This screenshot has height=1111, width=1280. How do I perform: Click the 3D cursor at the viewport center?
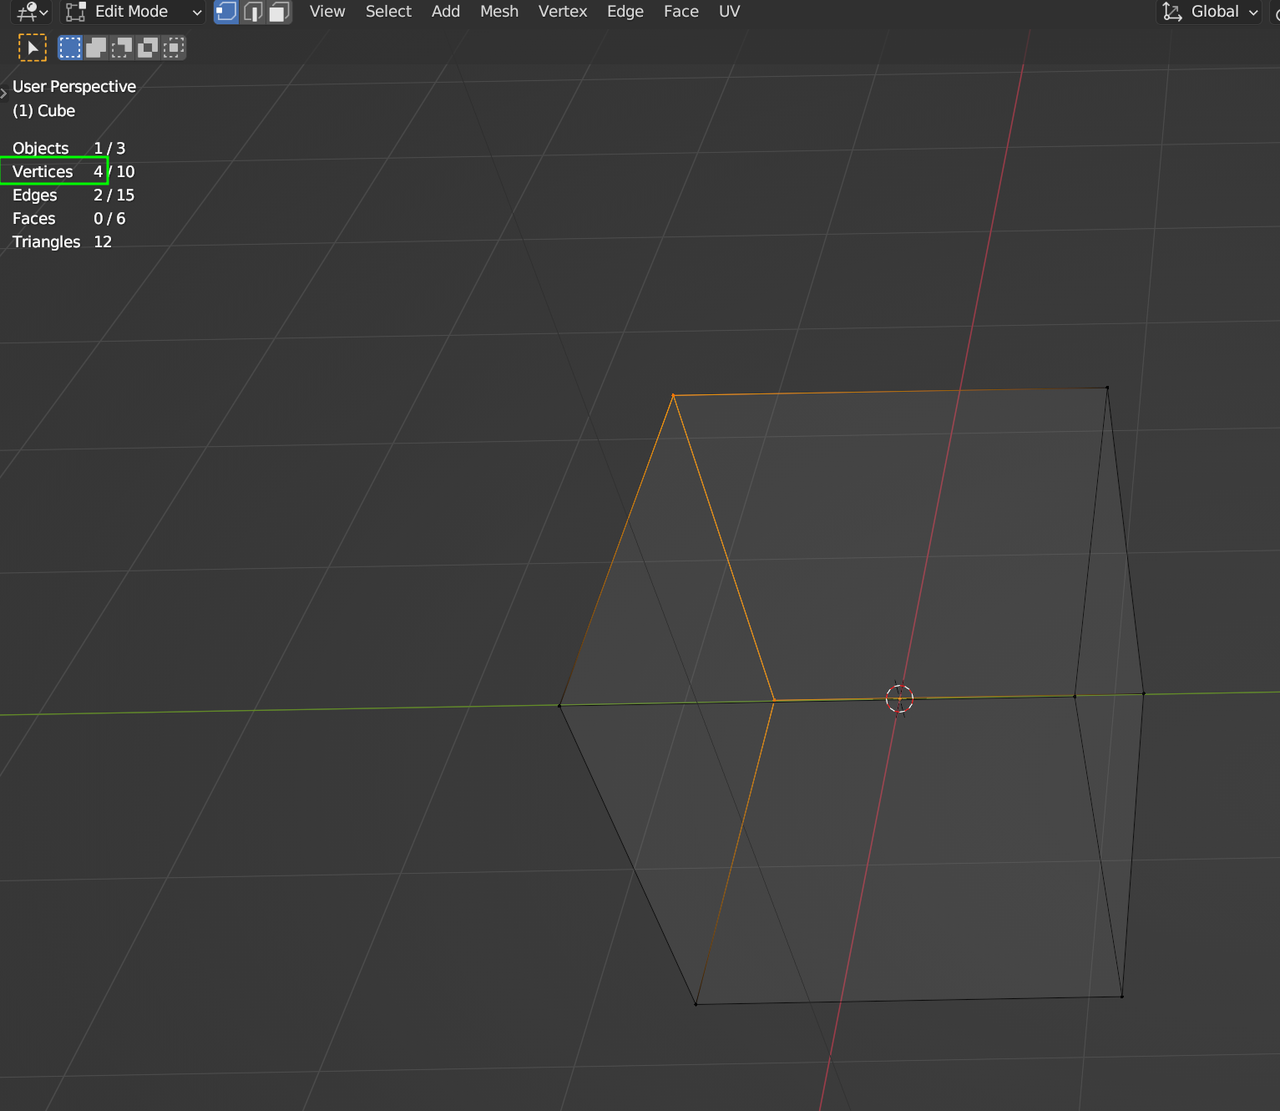coord(899,698)
